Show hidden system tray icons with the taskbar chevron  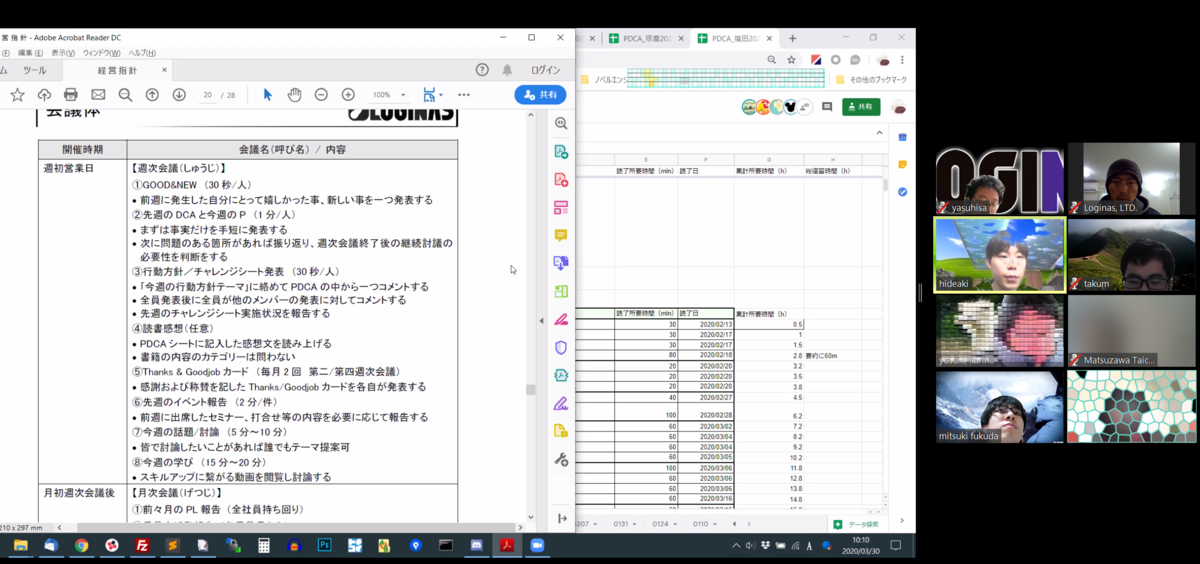coord(737,546)
